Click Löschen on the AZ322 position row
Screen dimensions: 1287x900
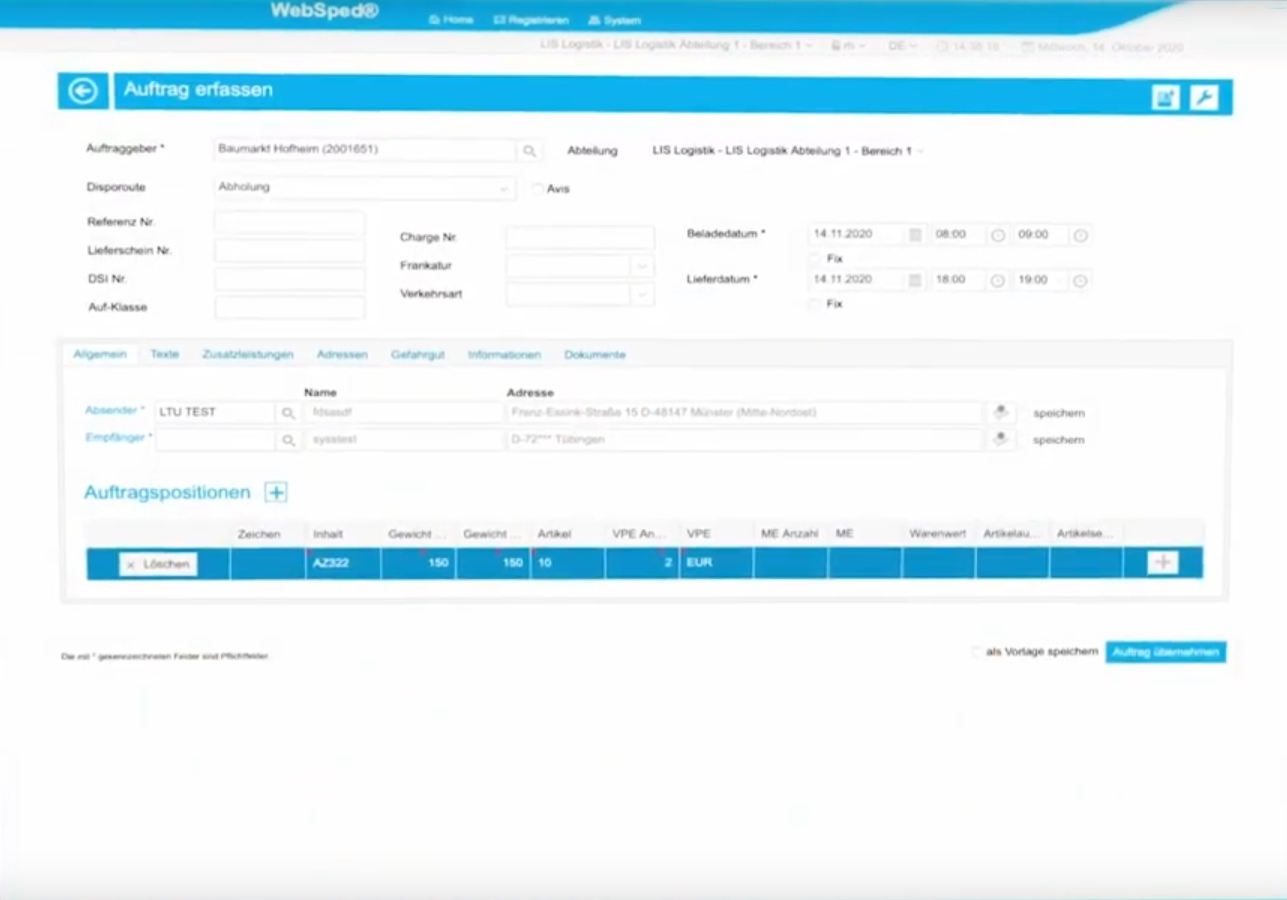click(158, 564)
